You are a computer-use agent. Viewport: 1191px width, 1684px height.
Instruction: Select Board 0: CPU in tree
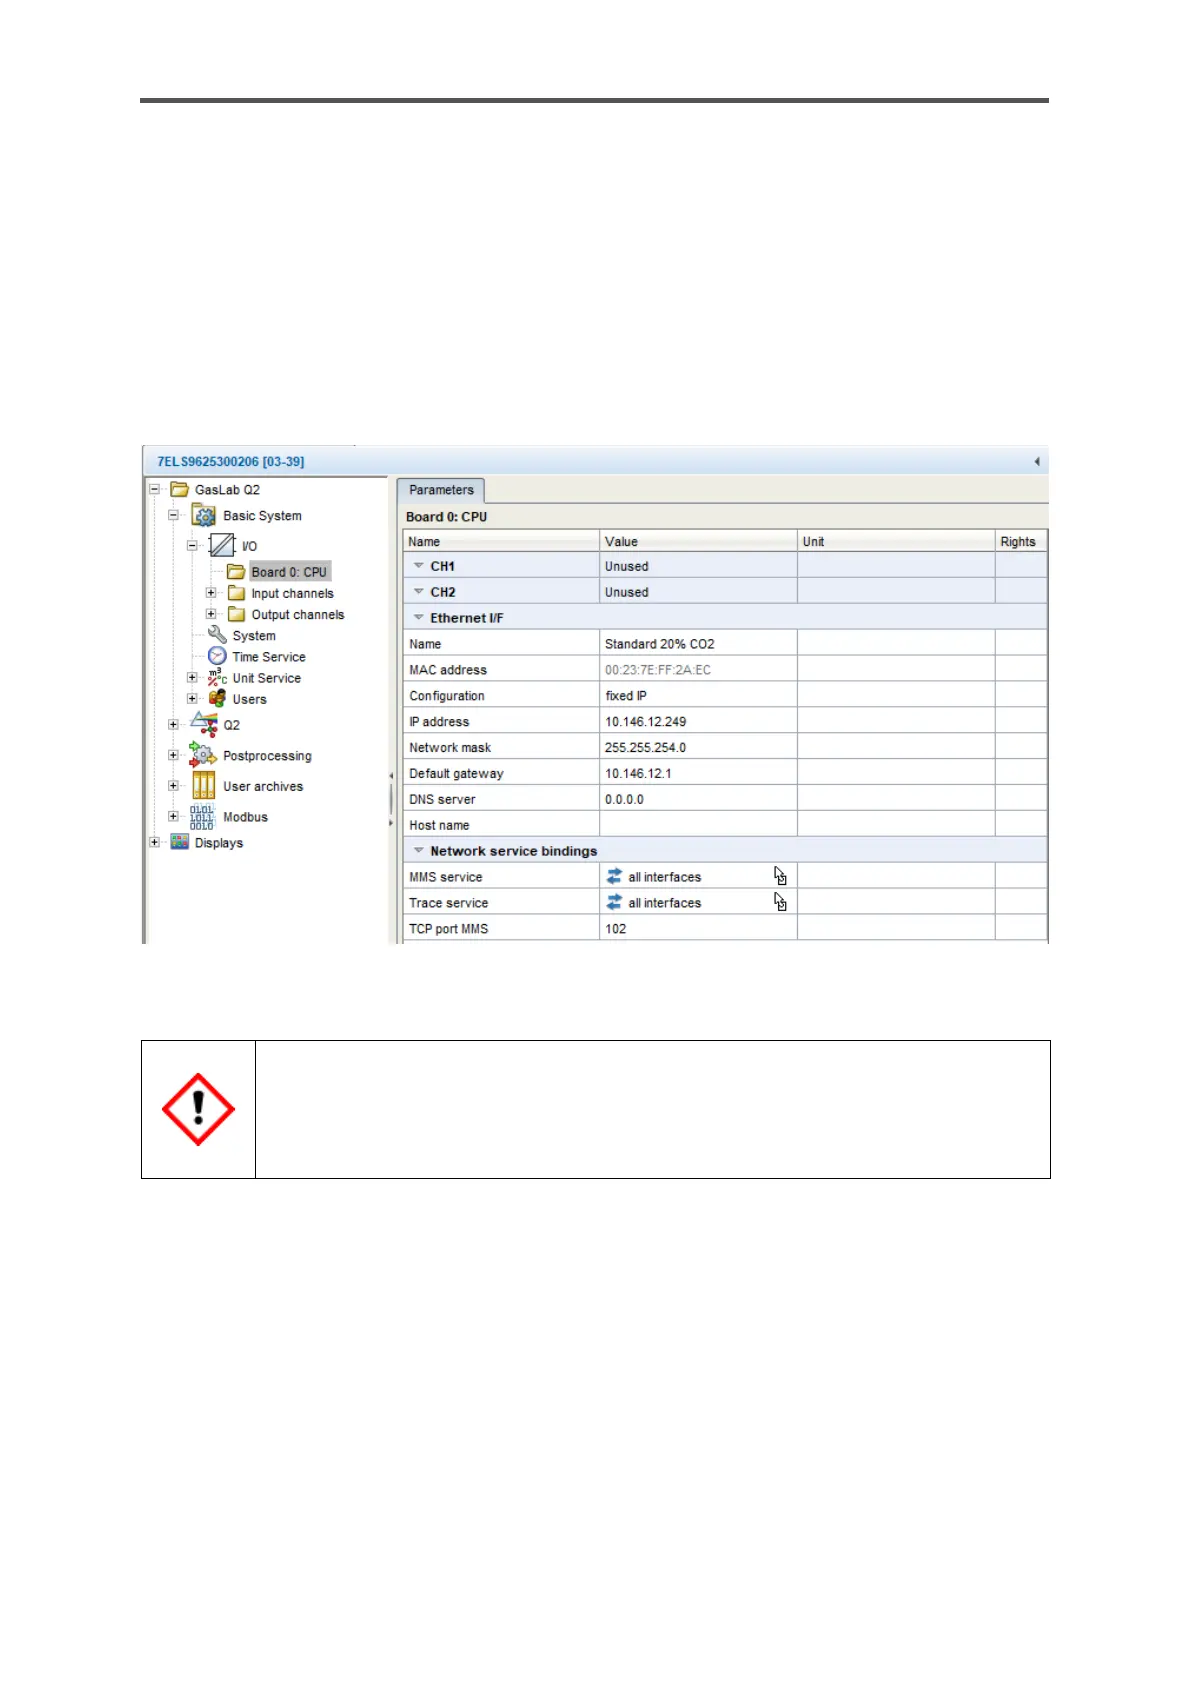coord(289,572)
